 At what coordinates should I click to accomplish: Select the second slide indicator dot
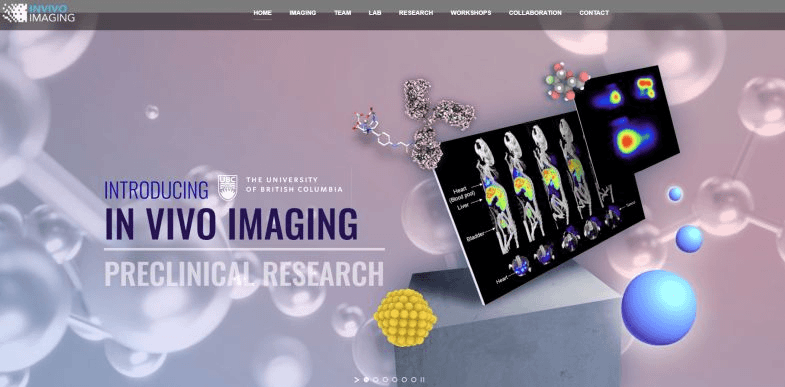[375, 379]
